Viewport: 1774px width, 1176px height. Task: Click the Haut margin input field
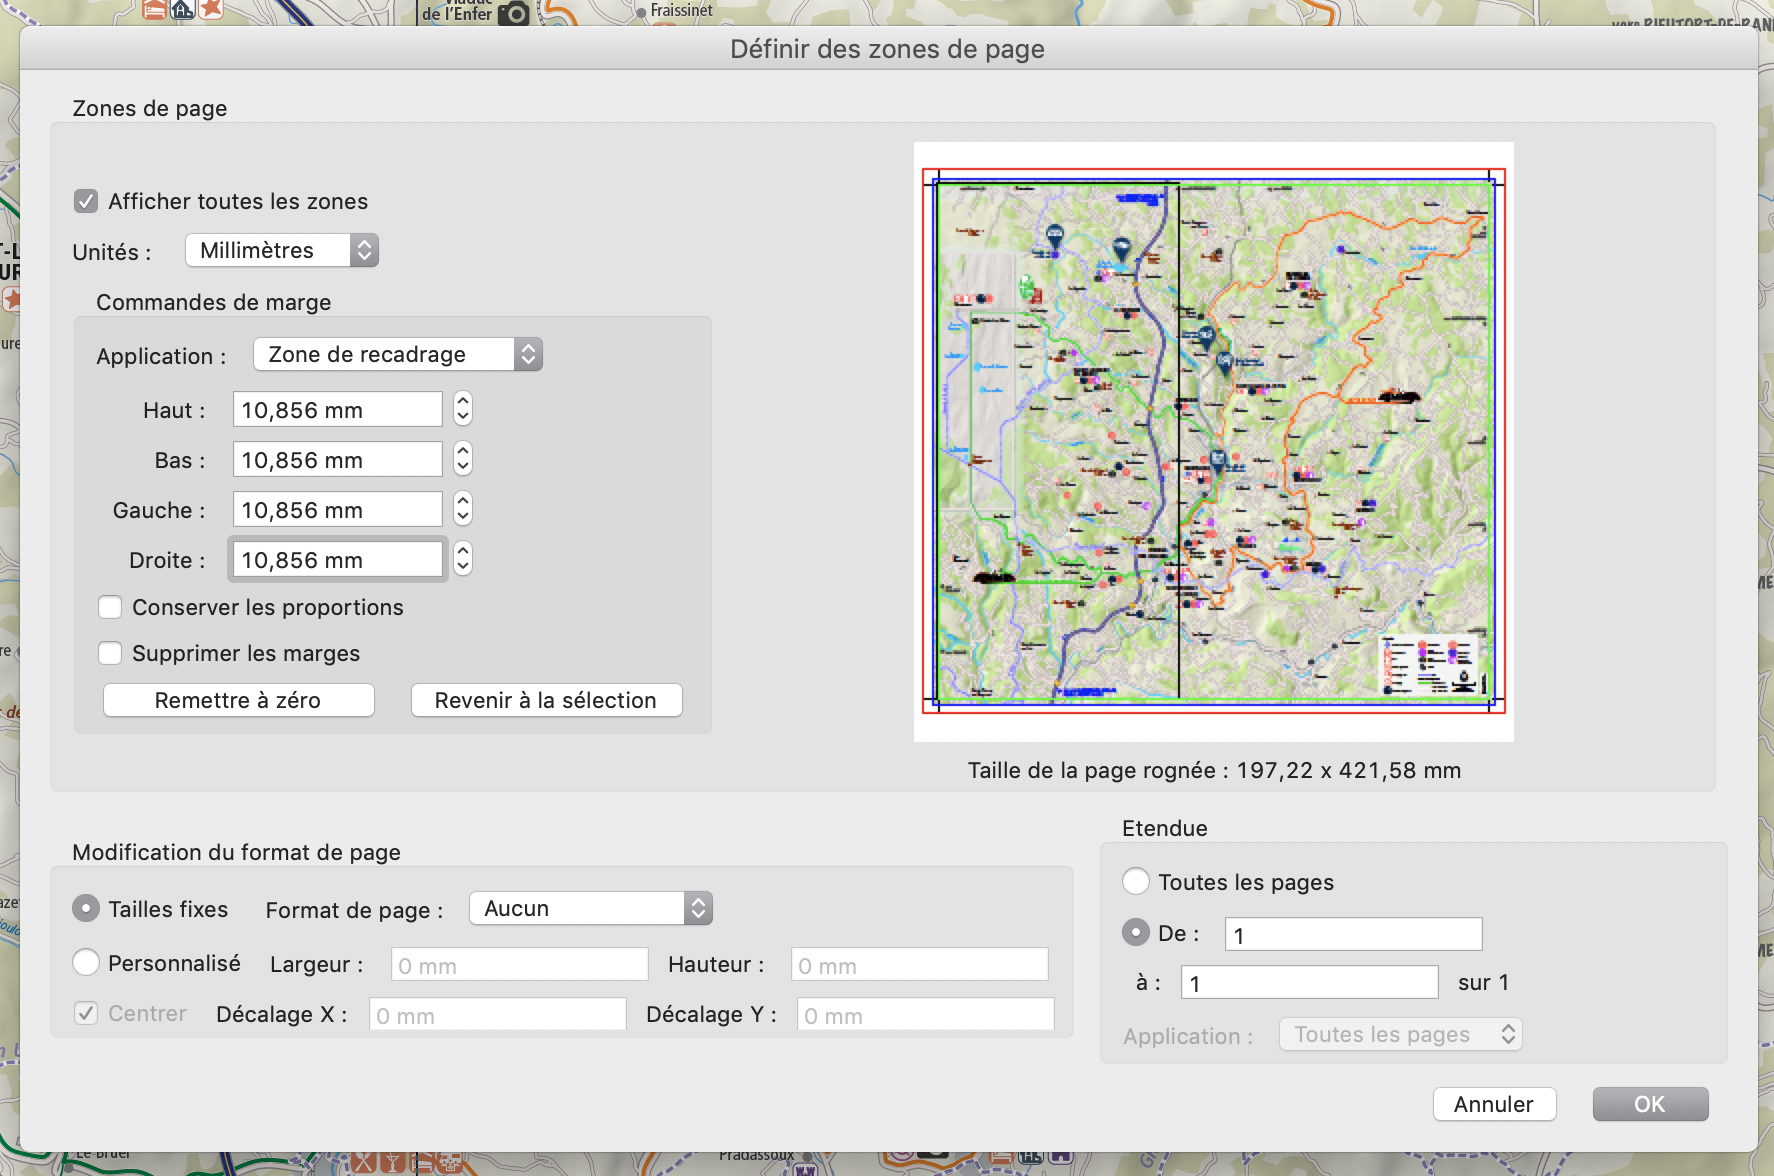tap(337, 410)
